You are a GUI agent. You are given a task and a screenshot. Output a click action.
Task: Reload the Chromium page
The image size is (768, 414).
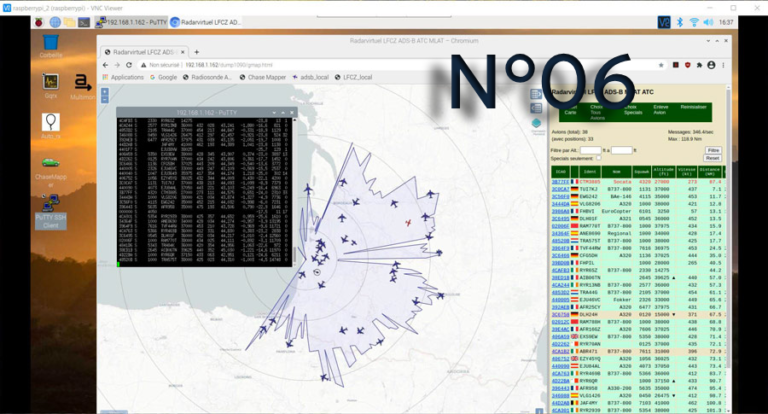click(x=129, y=65)
